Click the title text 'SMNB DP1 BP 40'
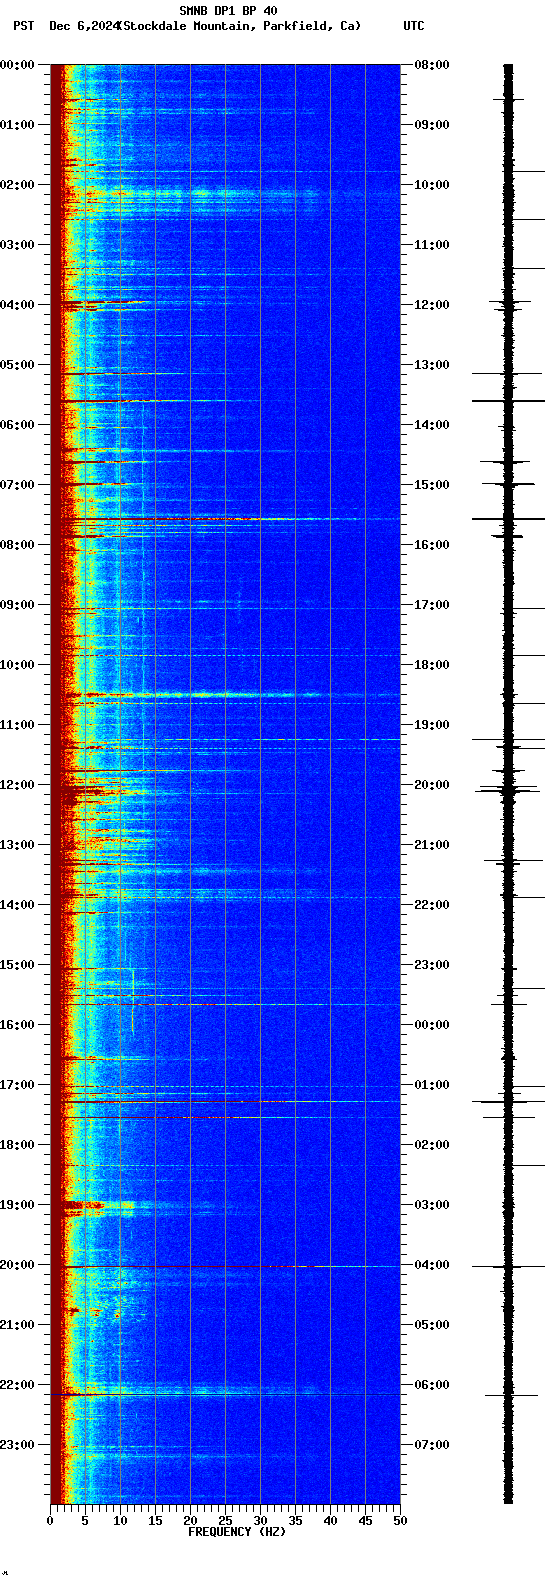Screen dimensions: 552x1584 coord(228,11)
